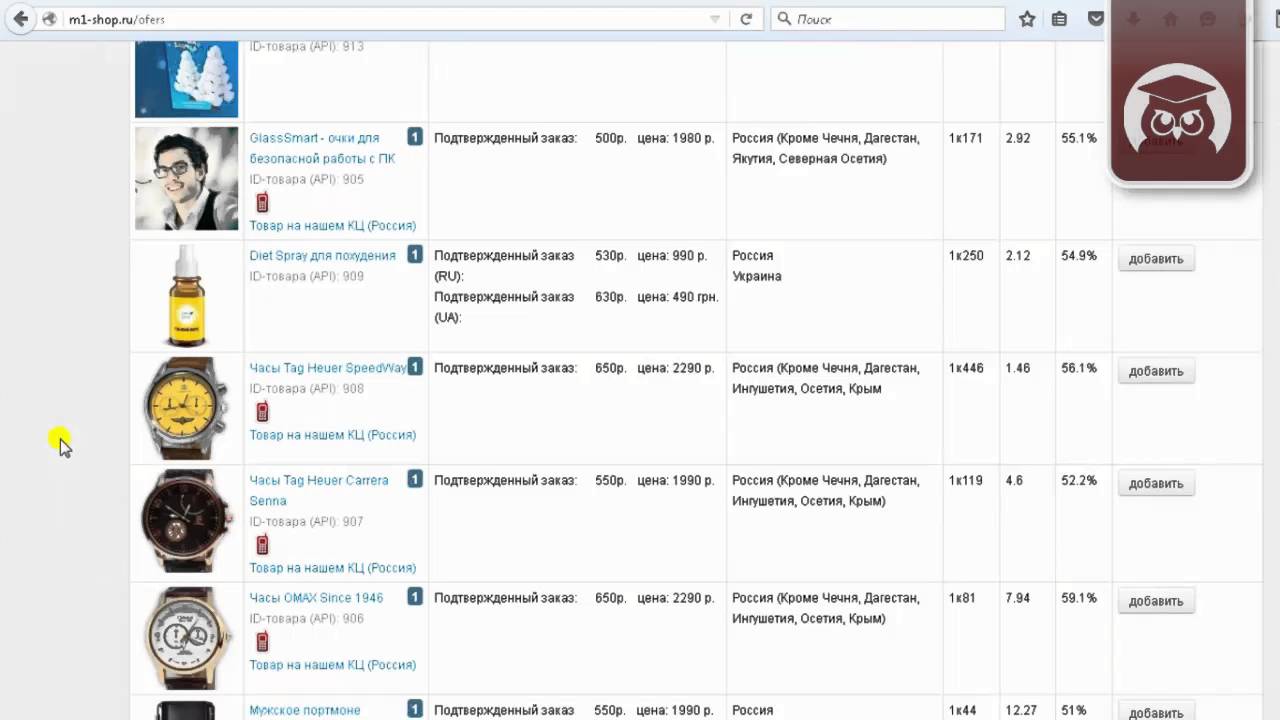The height and width of the screenshot is (720, 1280).
Task: Click the blue snowy trees product thumbnail
Action: [x=187, y=78]
